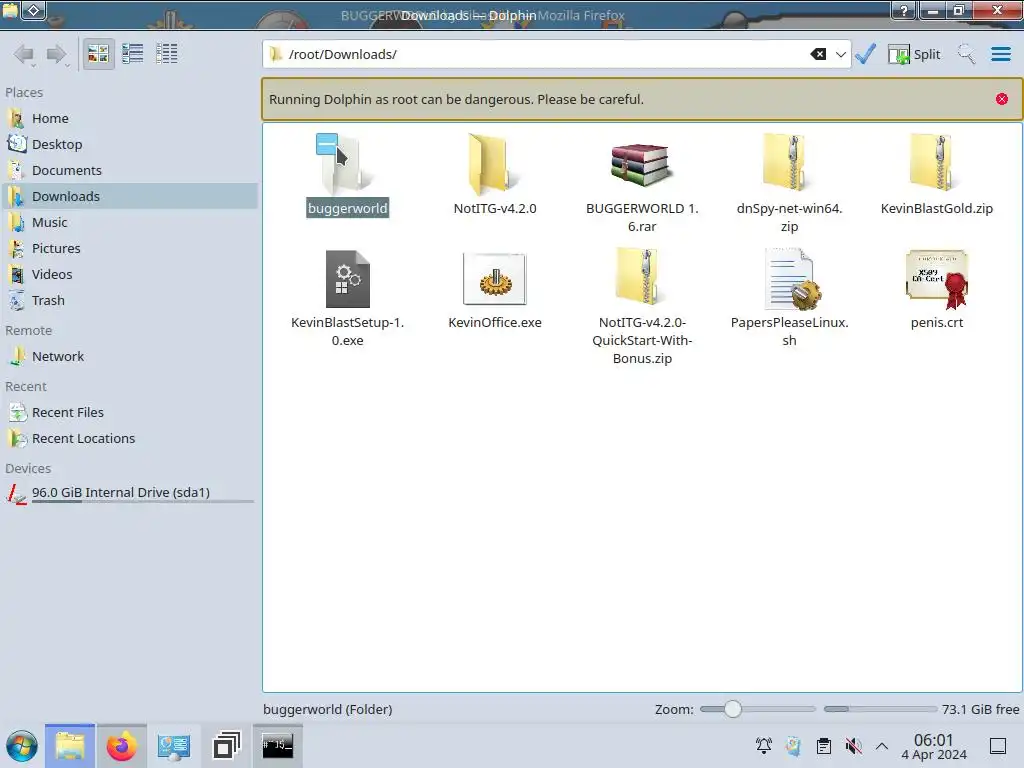Clear the location bar text
This screenshot has height=768, width=1024.
(x=818, y=54)
